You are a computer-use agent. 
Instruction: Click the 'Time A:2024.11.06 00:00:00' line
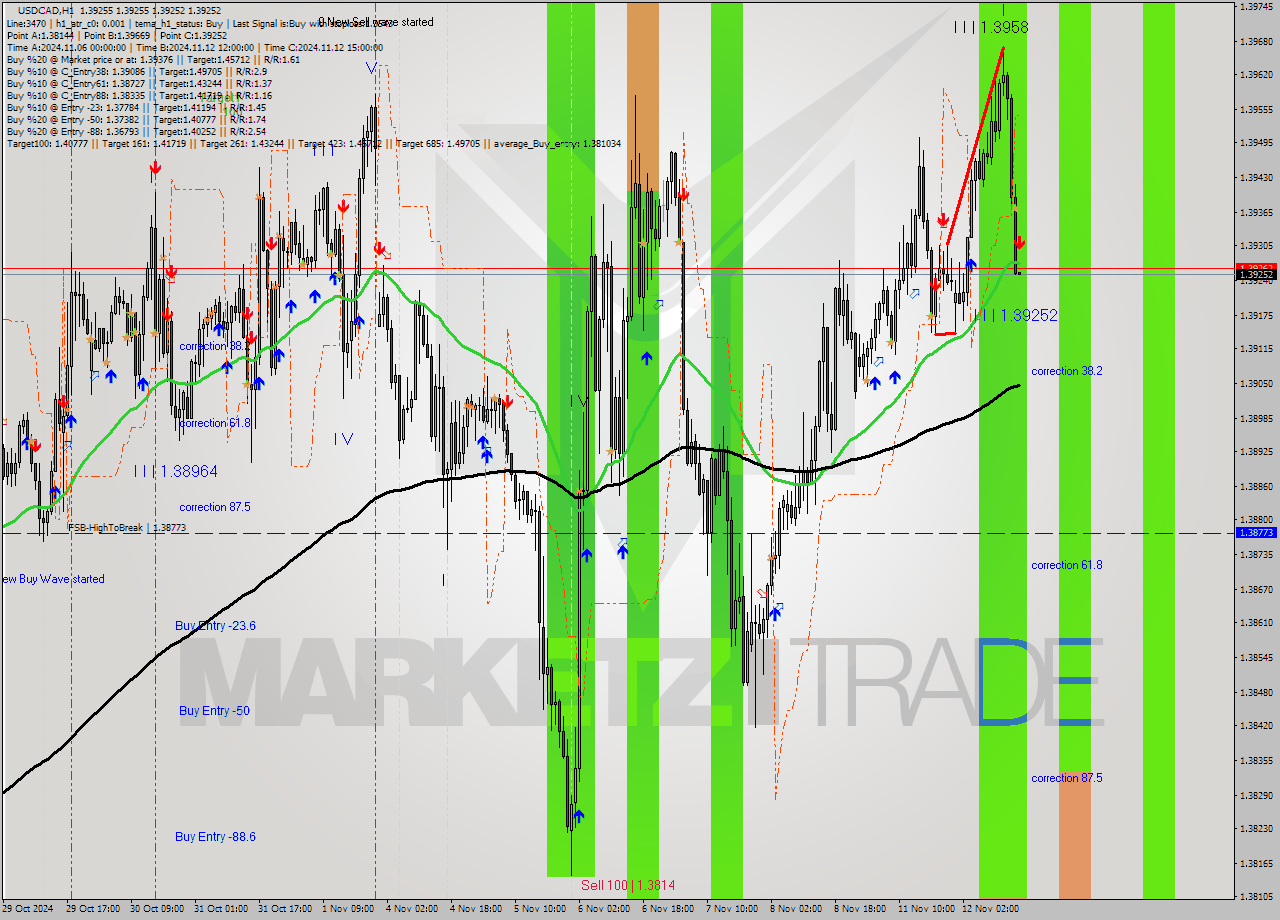194,47
